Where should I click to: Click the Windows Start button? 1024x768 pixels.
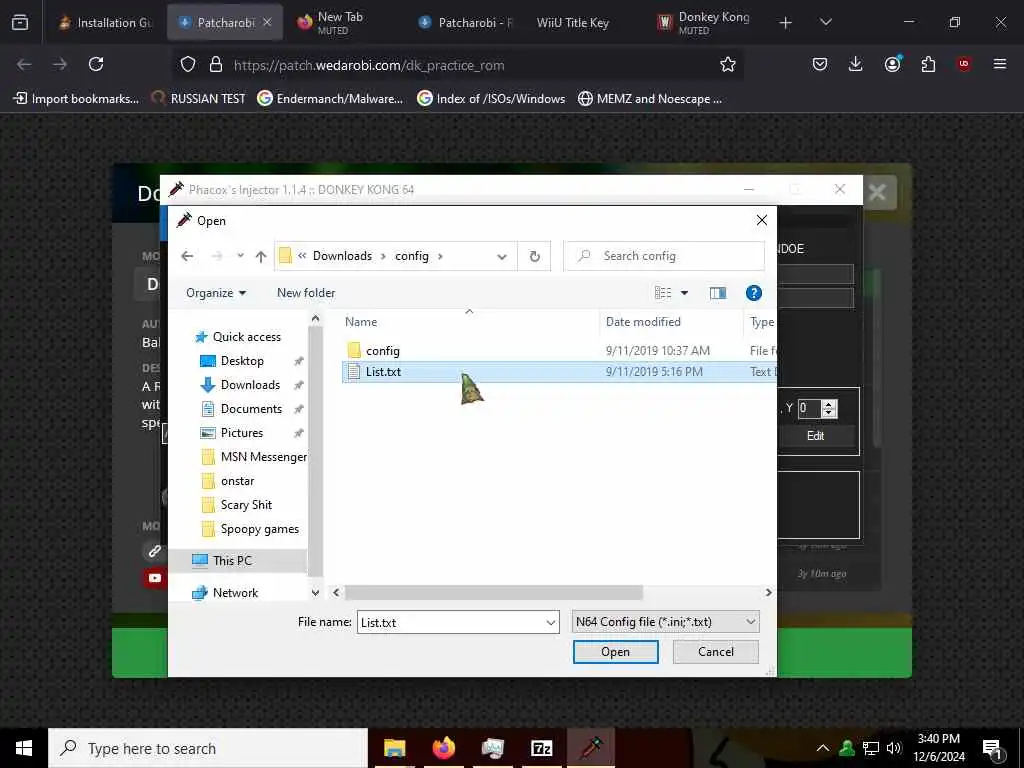(24, 748)
